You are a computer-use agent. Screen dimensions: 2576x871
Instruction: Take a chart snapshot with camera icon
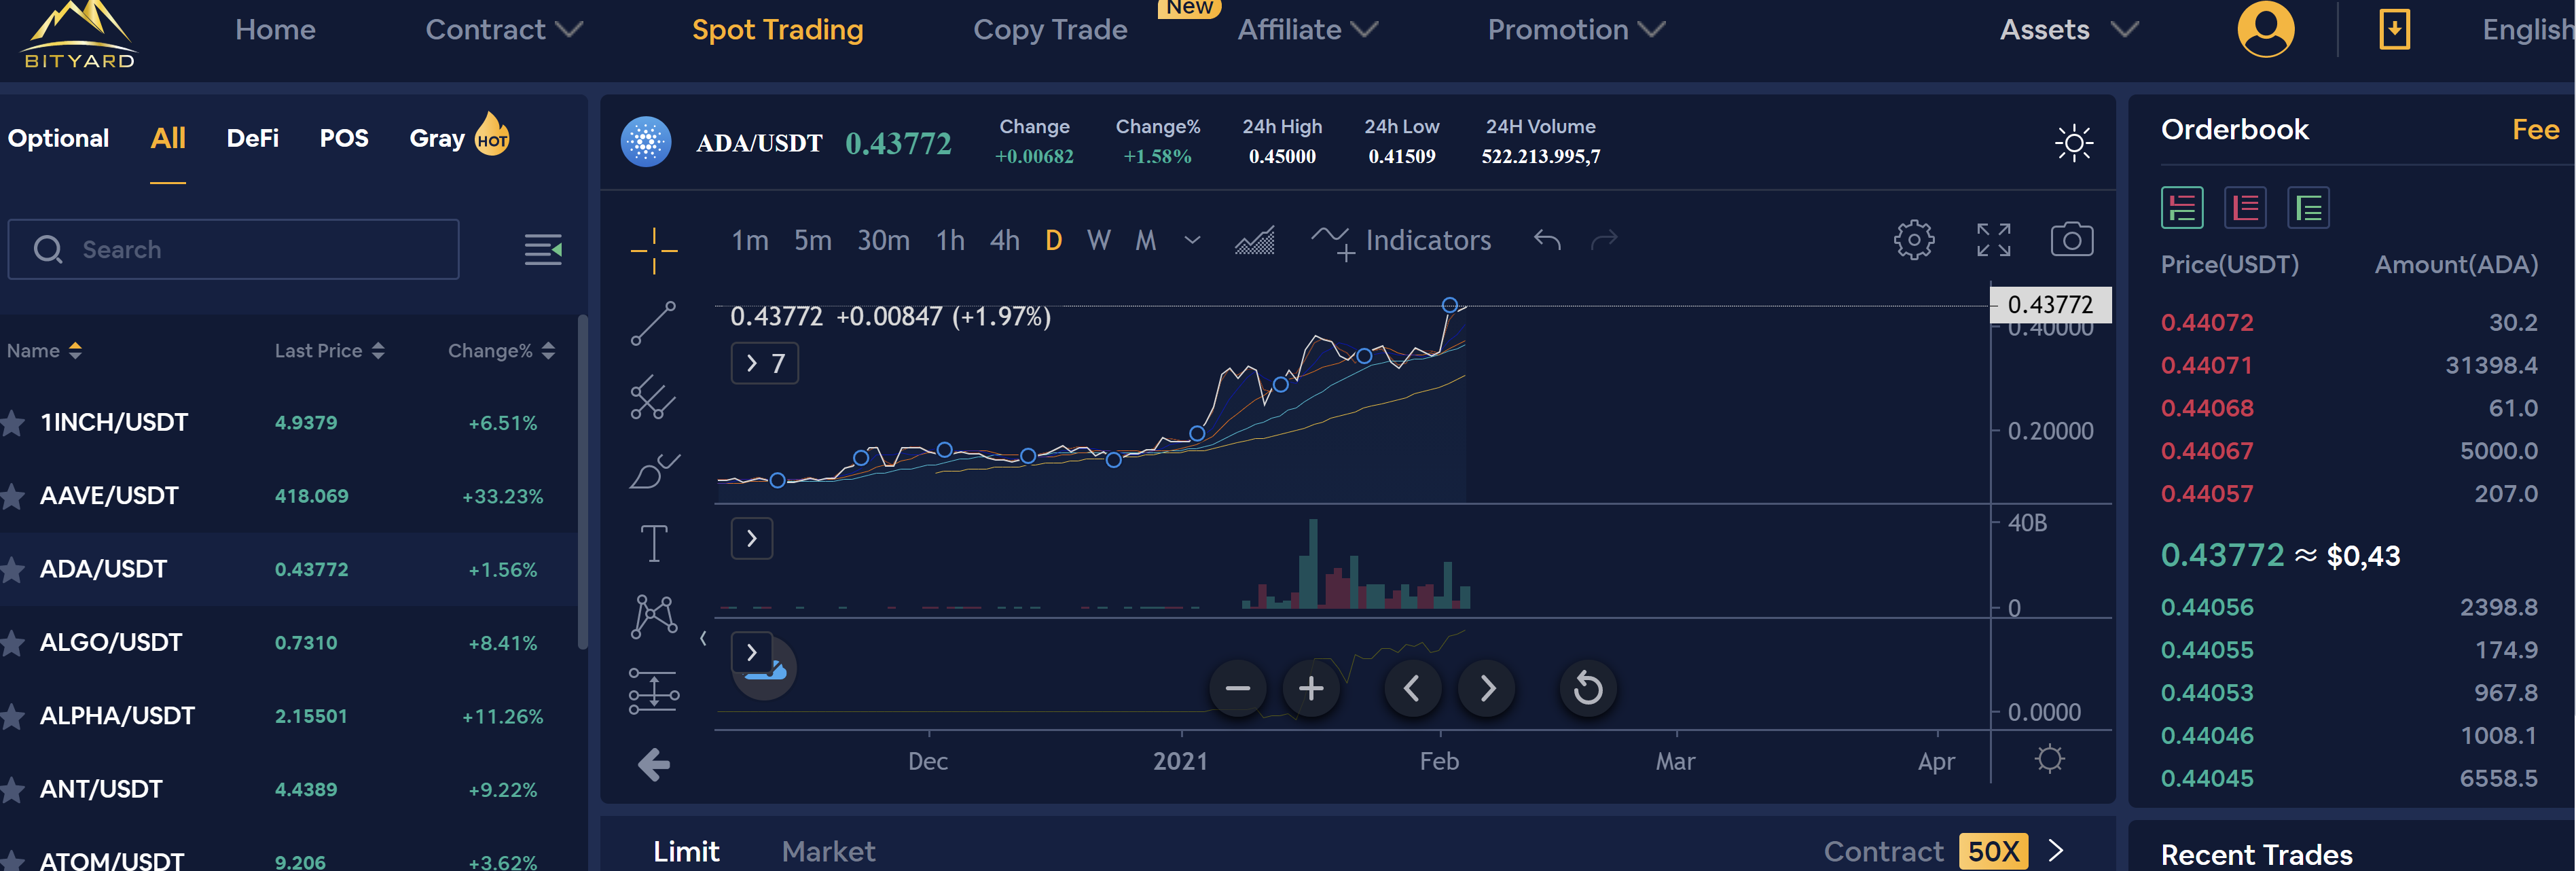pyautogui.click(x=2072, y=240)
